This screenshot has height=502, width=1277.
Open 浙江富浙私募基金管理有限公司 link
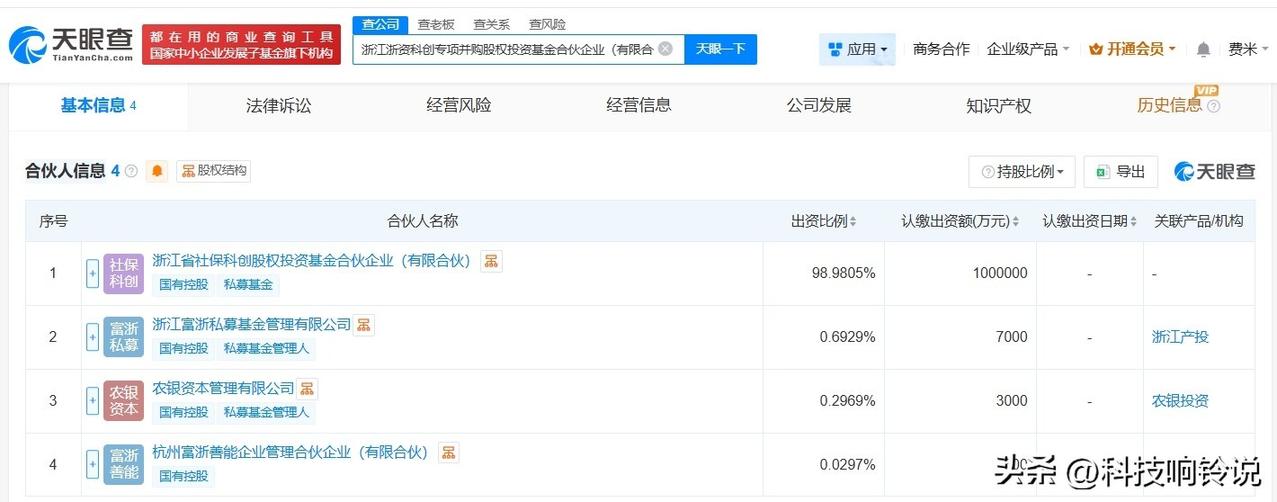pyautogui.click(x=252, y=325)
